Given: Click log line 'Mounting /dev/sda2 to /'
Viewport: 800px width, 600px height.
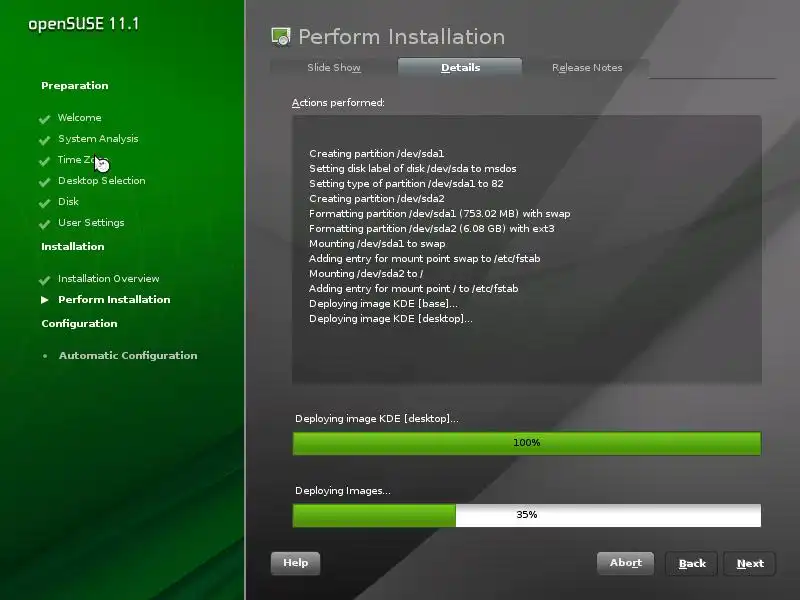Looking at the screenshot, I should (366, 273).
